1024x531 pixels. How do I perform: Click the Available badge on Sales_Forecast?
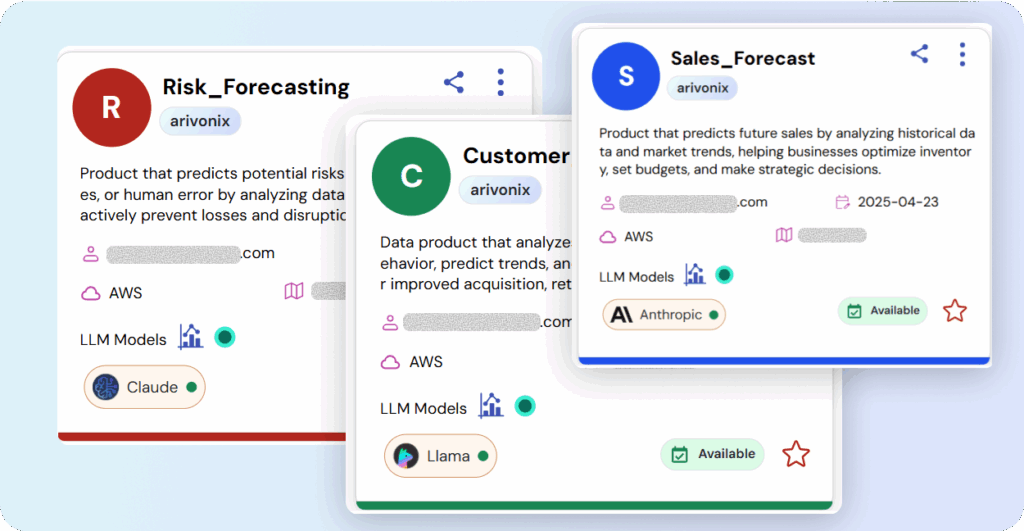[882, 311]
